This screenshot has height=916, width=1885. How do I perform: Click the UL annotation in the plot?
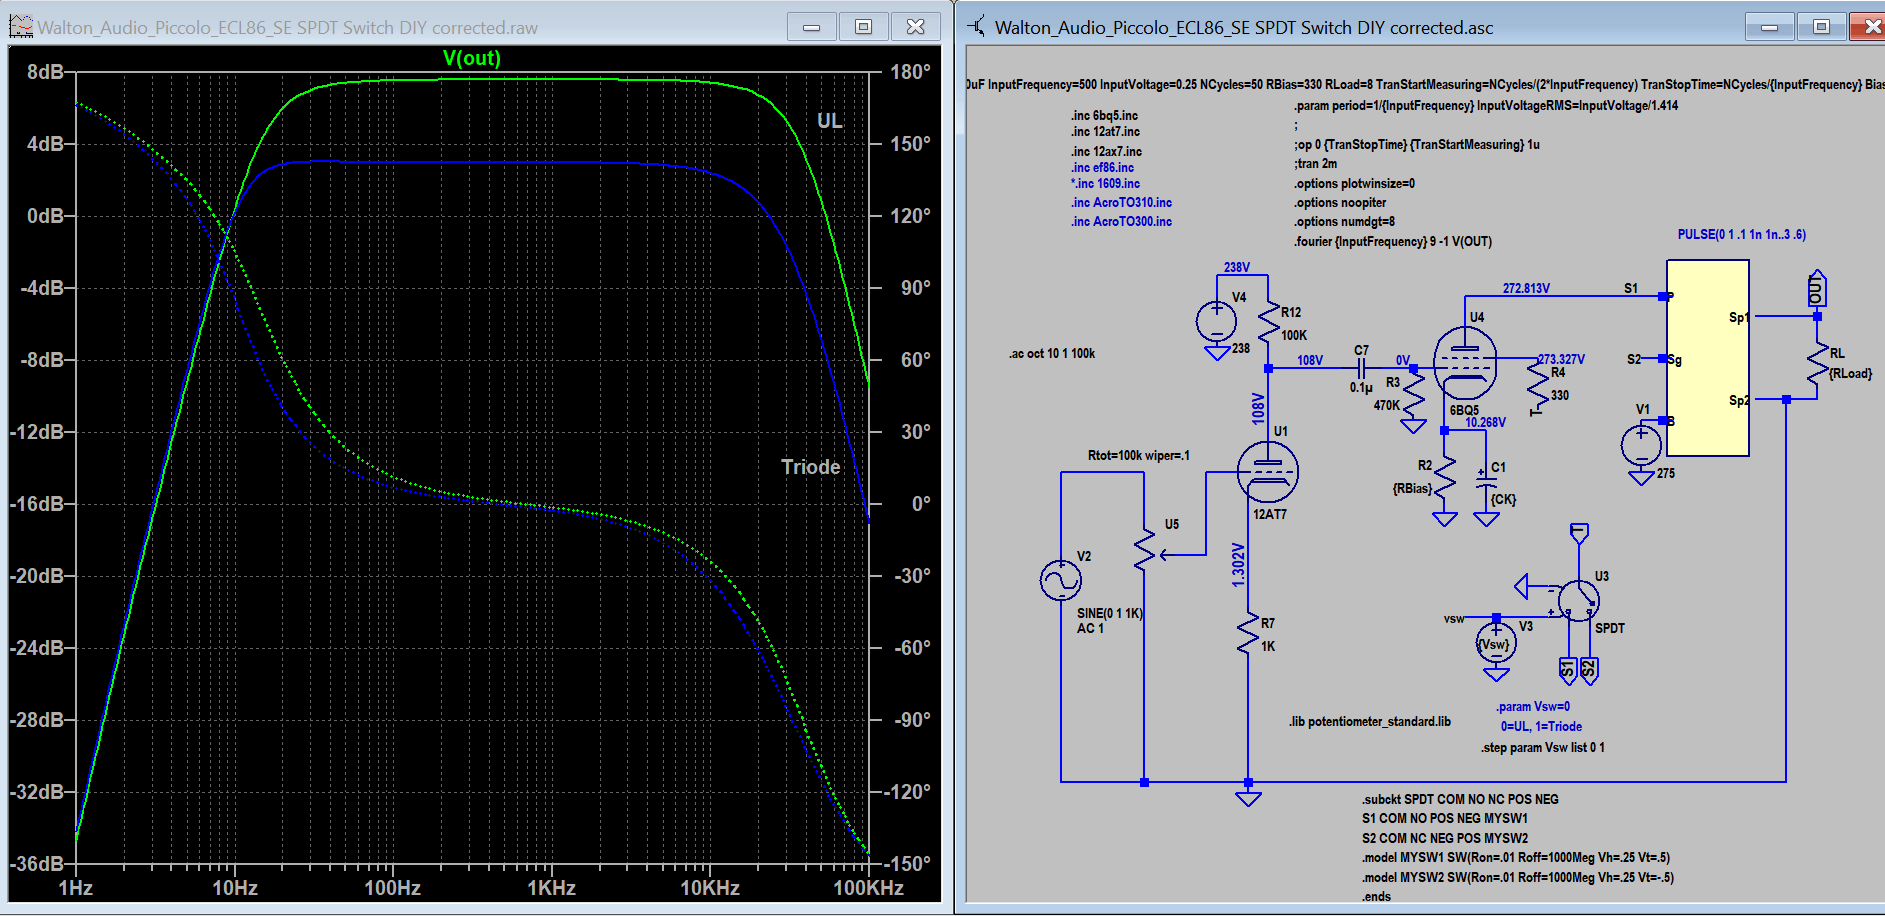click(830, 121)
